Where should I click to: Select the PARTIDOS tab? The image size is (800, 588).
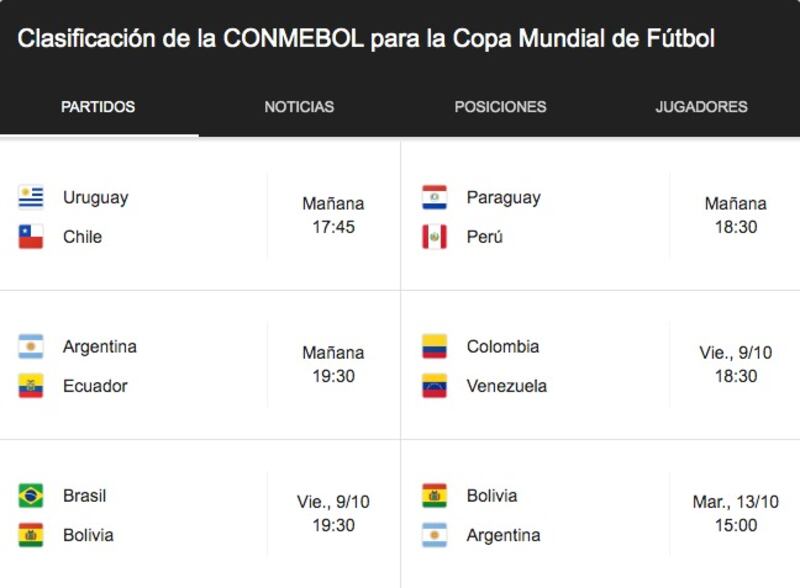coord(98,107)
